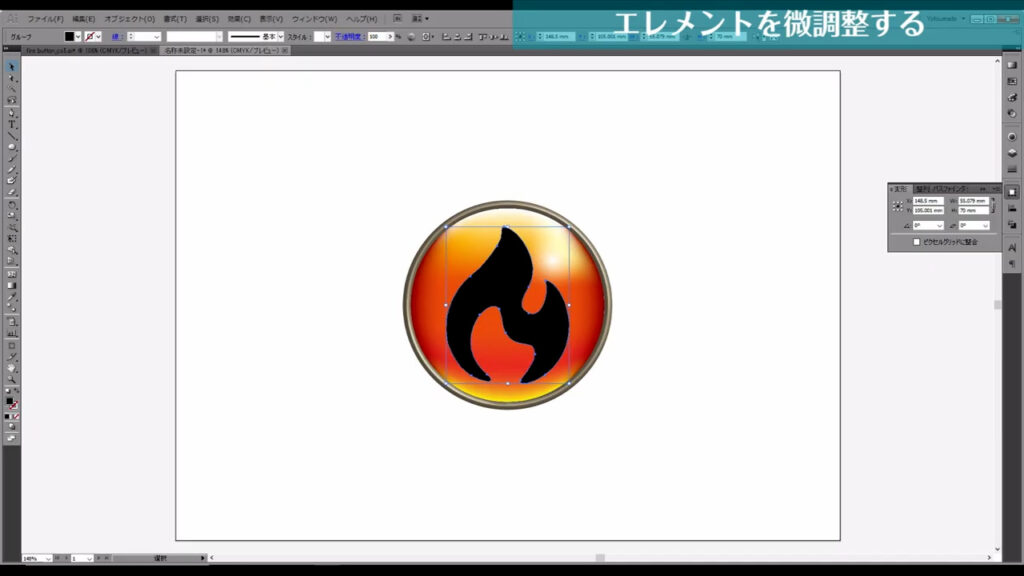The height and width of the screenshot is (576, 1024).
Task: Switch to the 変形 panel tab
Action: (901, 189)
